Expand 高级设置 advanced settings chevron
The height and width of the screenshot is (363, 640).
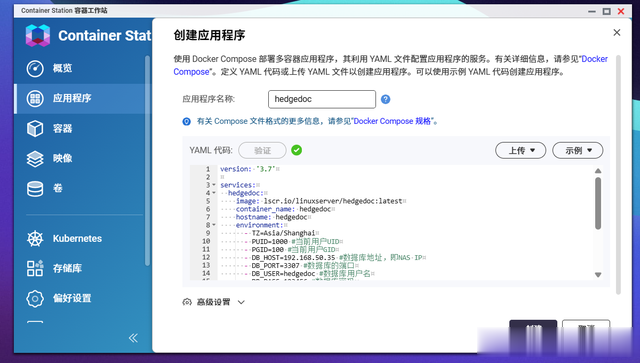(241, 303)
